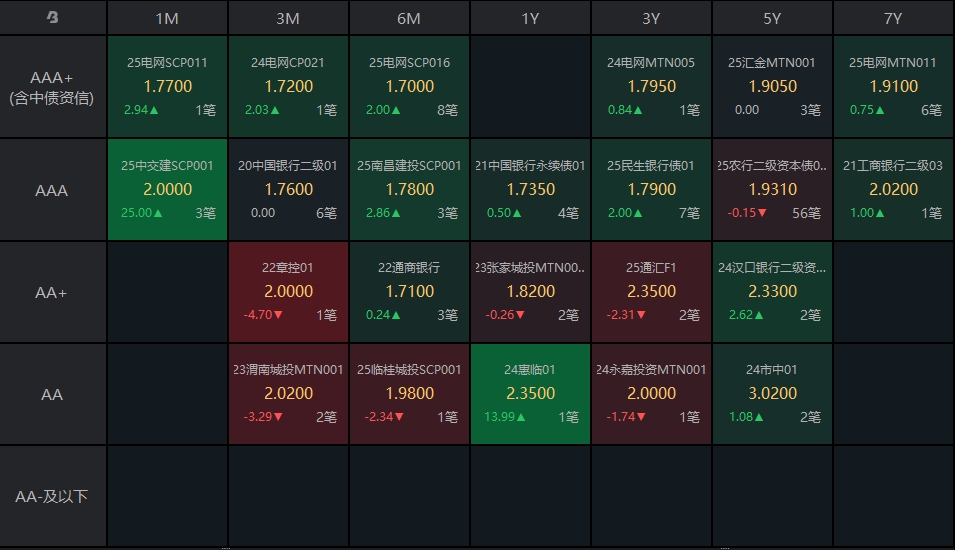Image resolution: width=955 pixels, height=550 pixels.
Task: Select the 25民生银行债01 bond cell
Action: click(651, 190)
